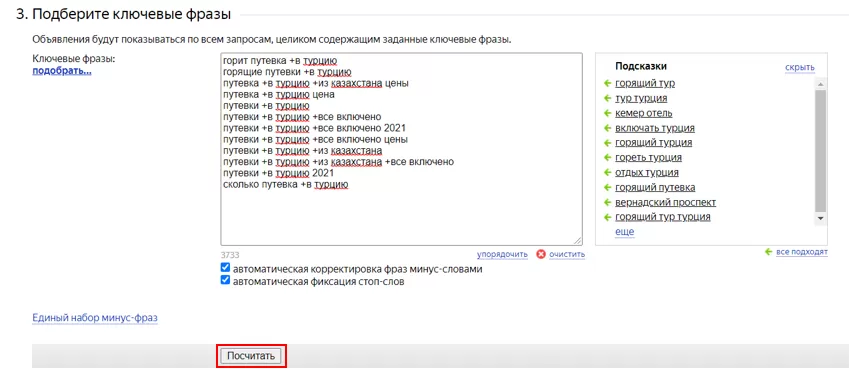Click line 'путевки +в турцию +из казахстана +все включено'
Viewport: 849px width, 374px height.
click(338, 162)
